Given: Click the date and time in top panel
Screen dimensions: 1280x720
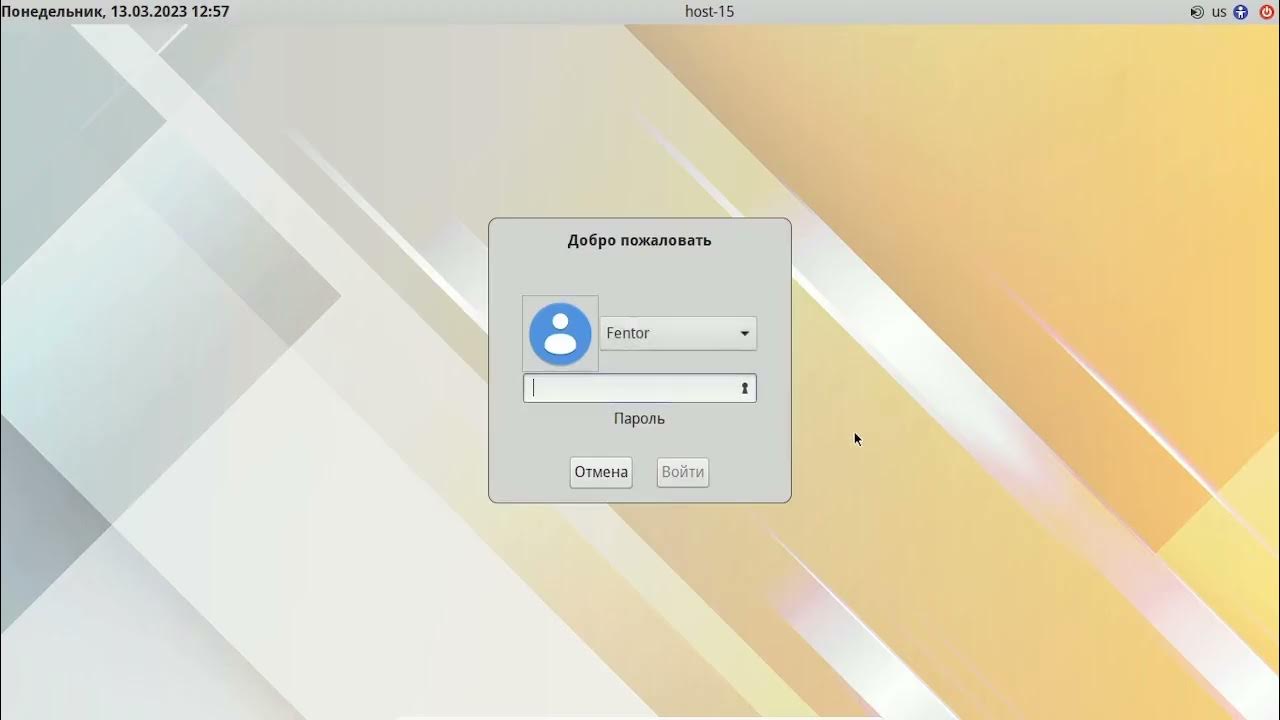Looking at the screenshot, I should coord(115,12).
